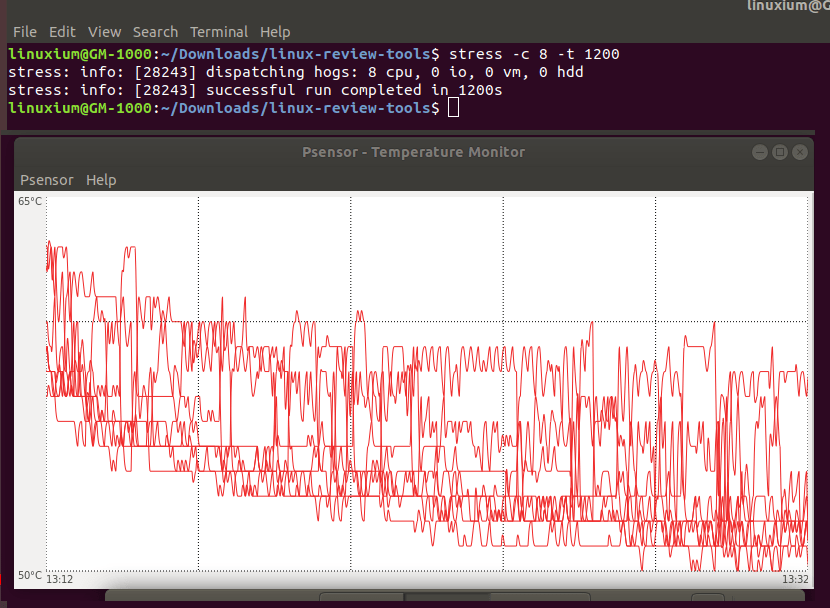Click the 65°C axis label

(x=30, y=201)
